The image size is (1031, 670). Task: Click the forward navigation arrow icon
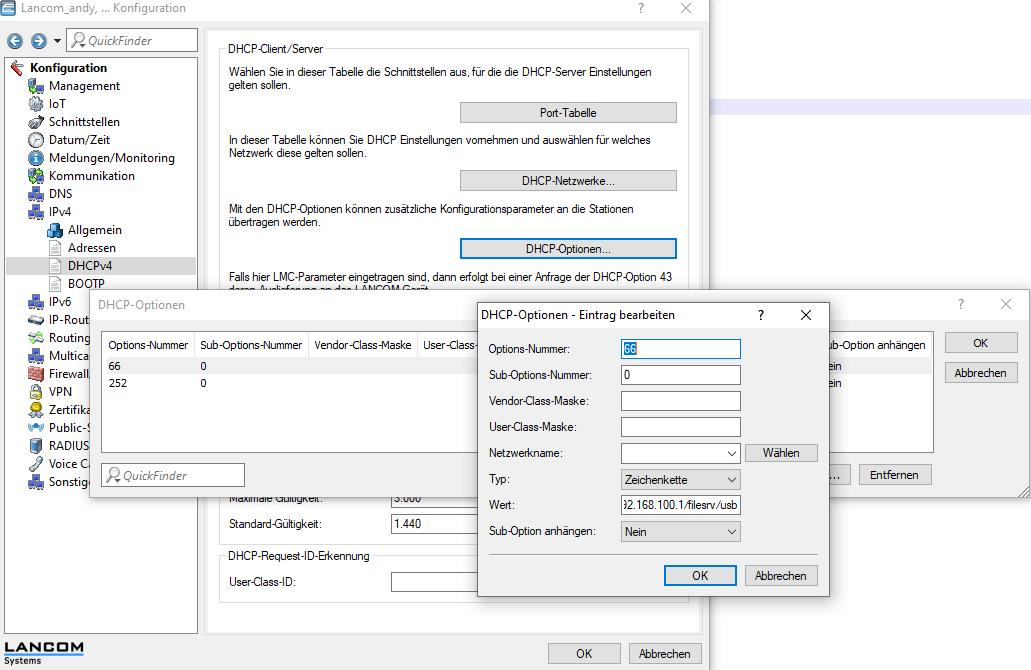click(39, 41)
